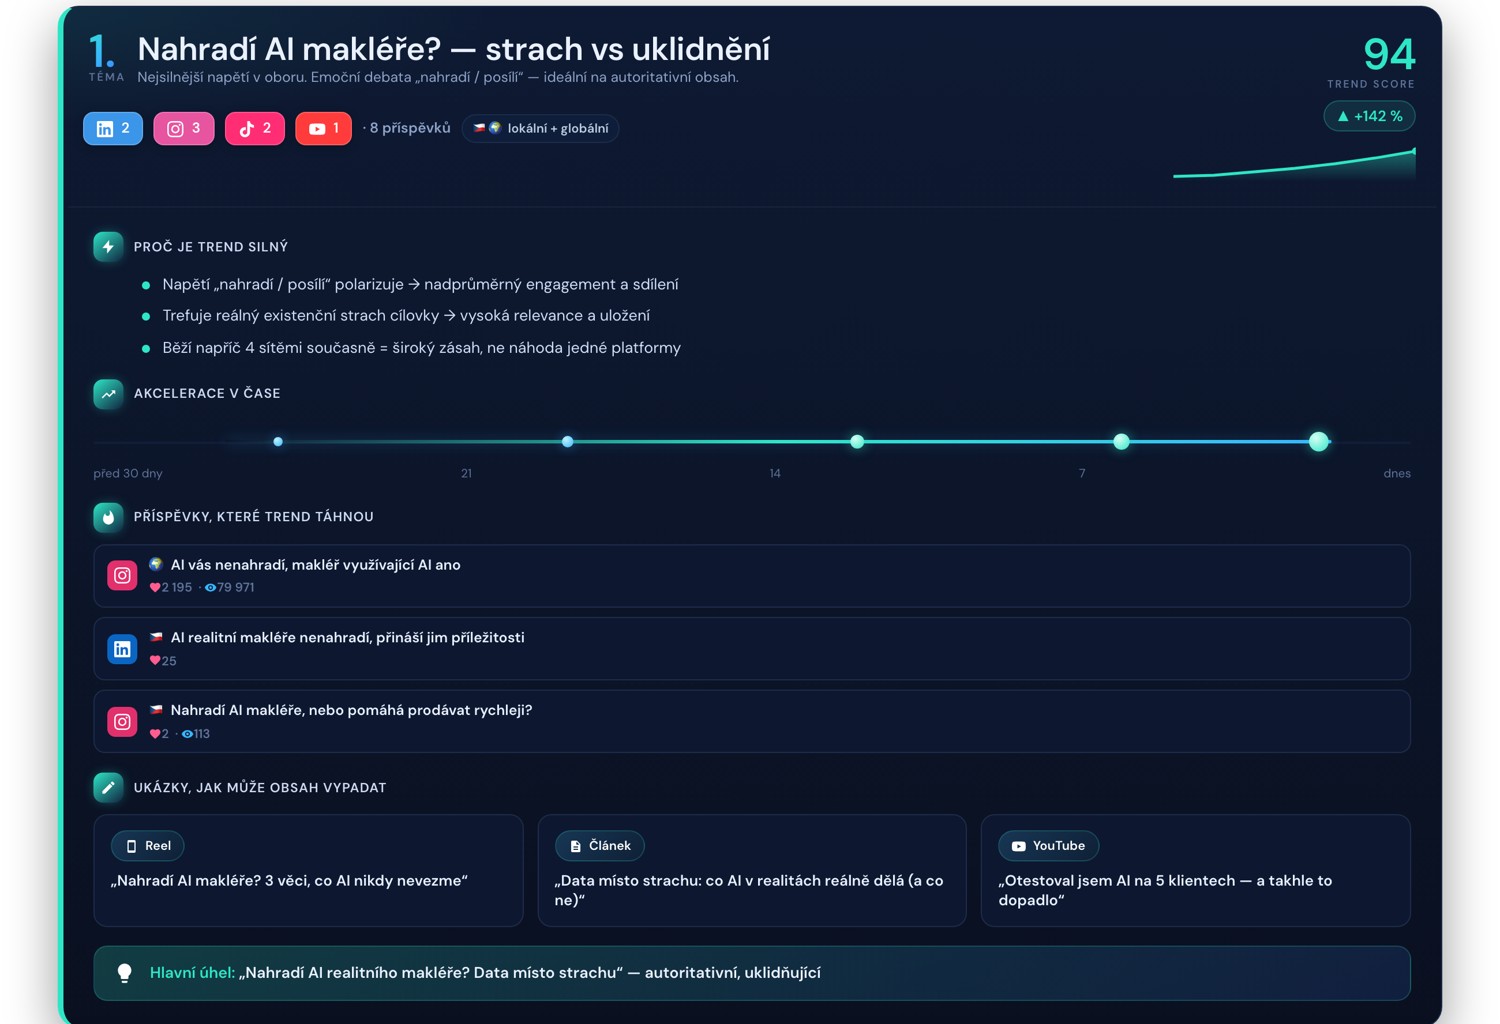Viewport: 1500px width, 1024px height.
Task: Open post AI realitní makléře nenahradí, přináší jim příležitosti
Action: [752, 649]
